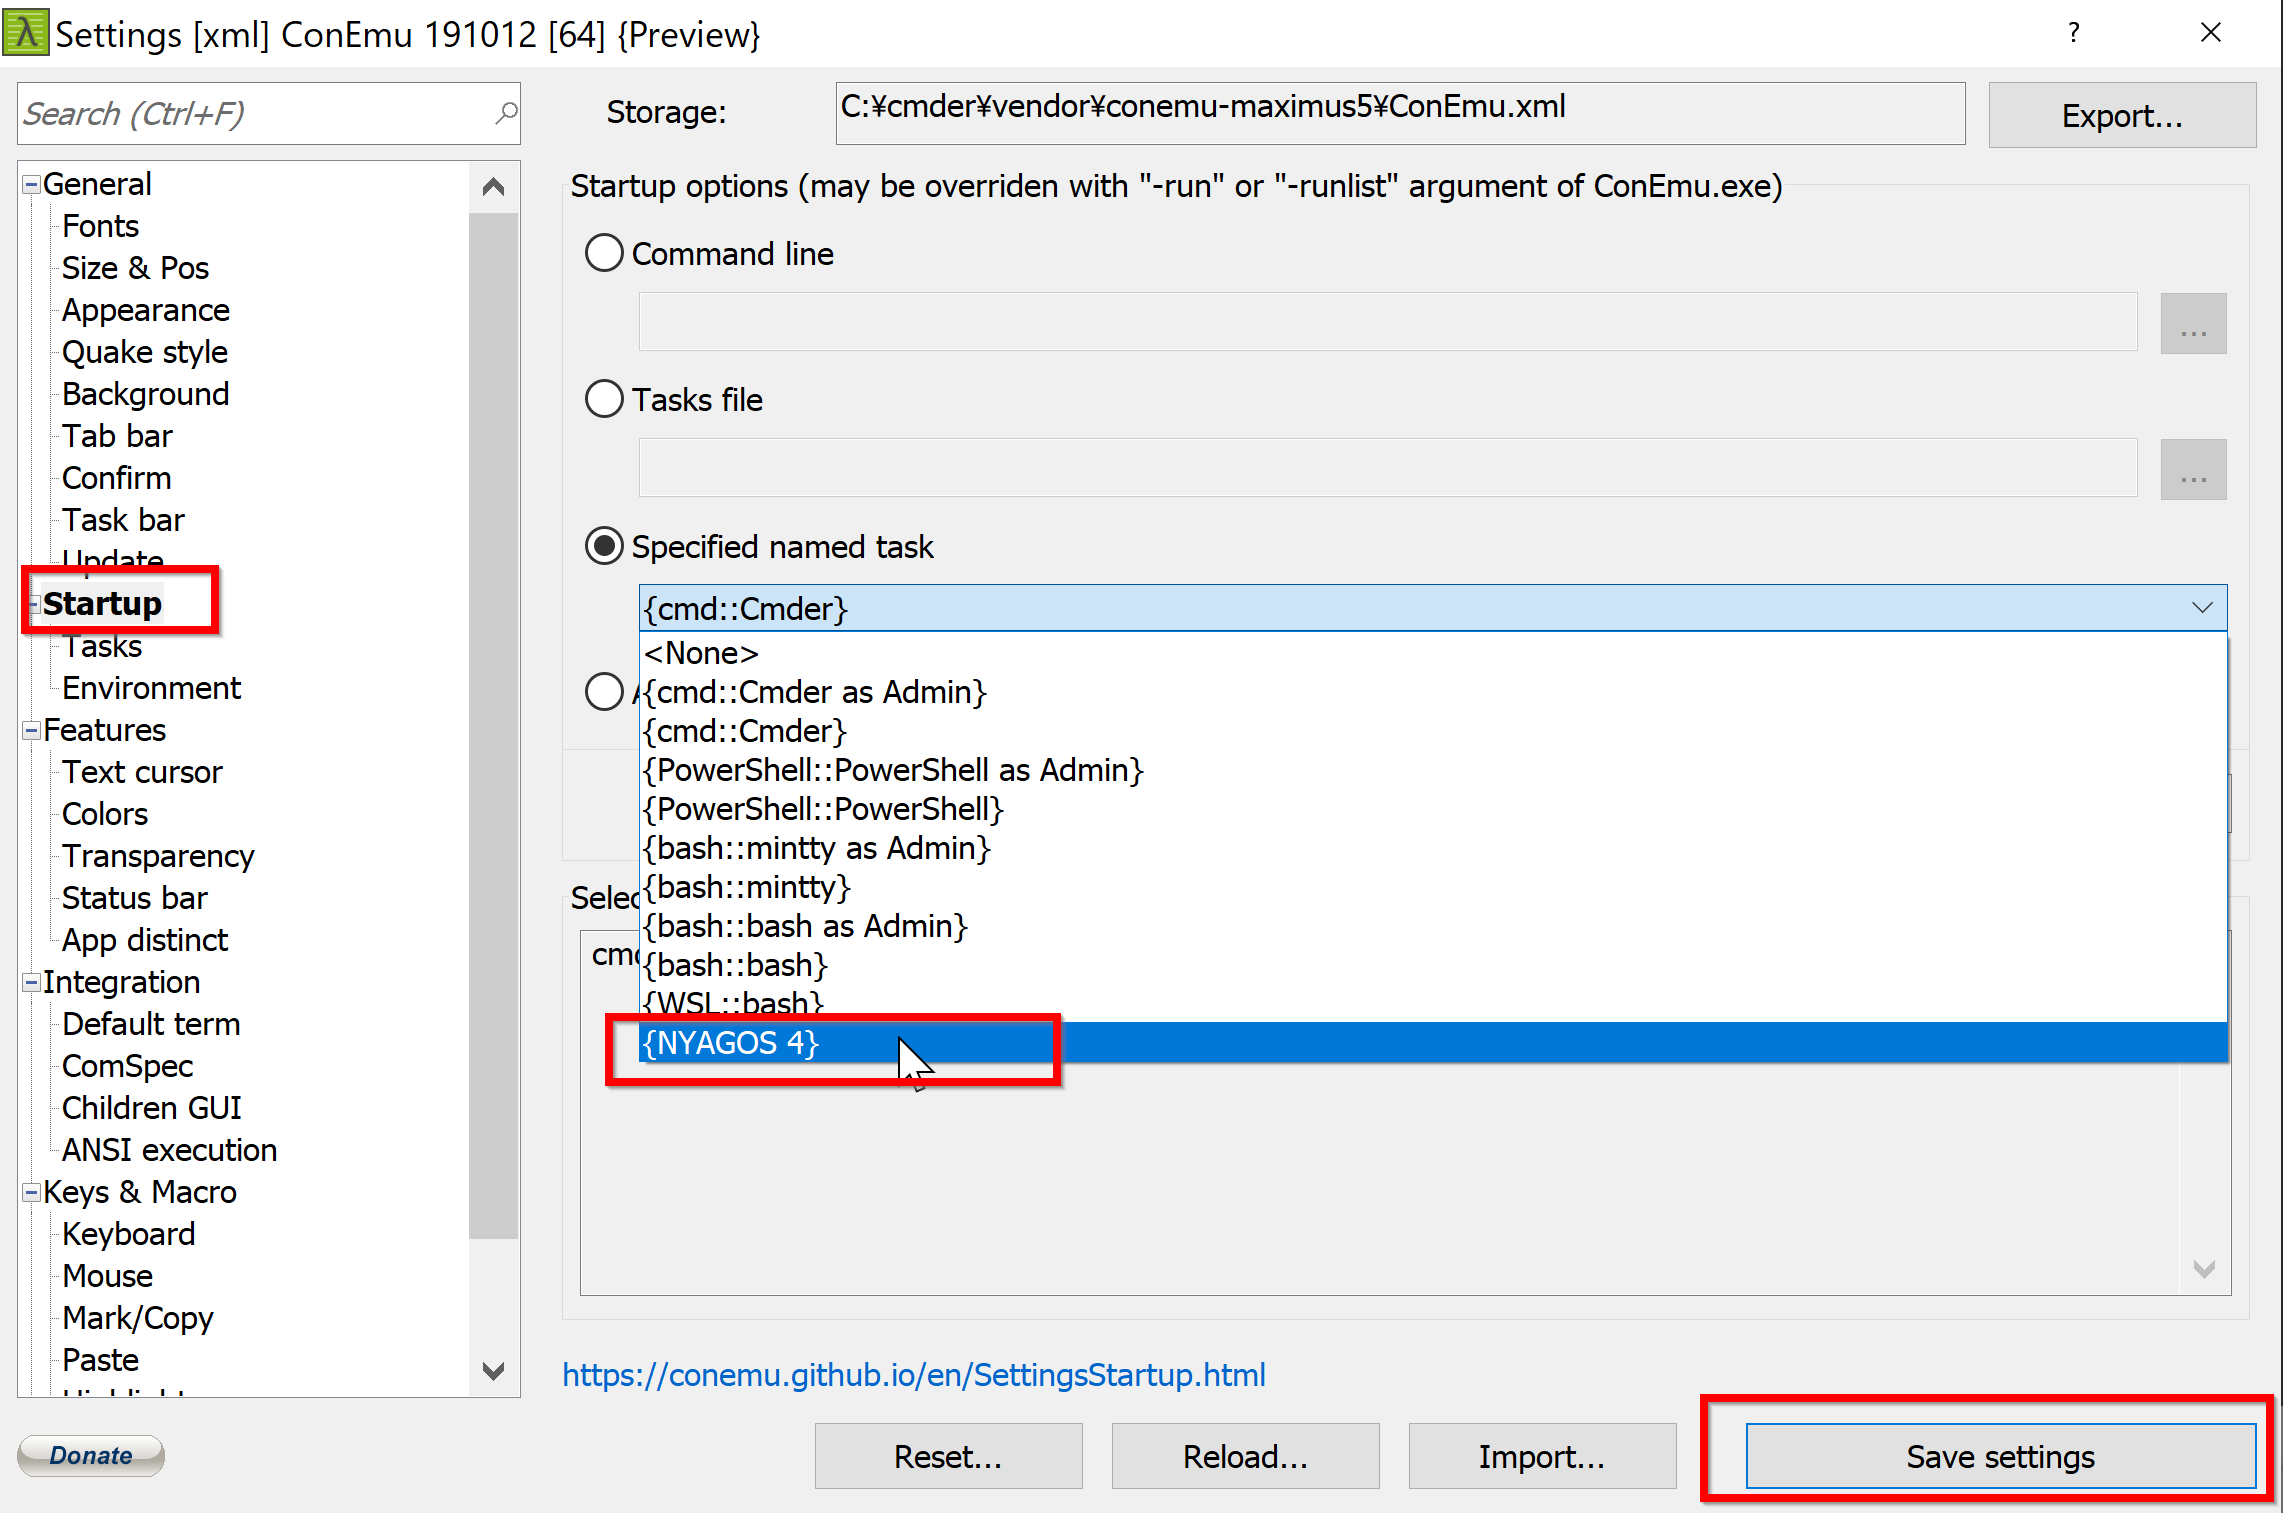This screenshot has height=1513, width=2283.
Task: Click the Export... button
Action: click(2121, 115)
